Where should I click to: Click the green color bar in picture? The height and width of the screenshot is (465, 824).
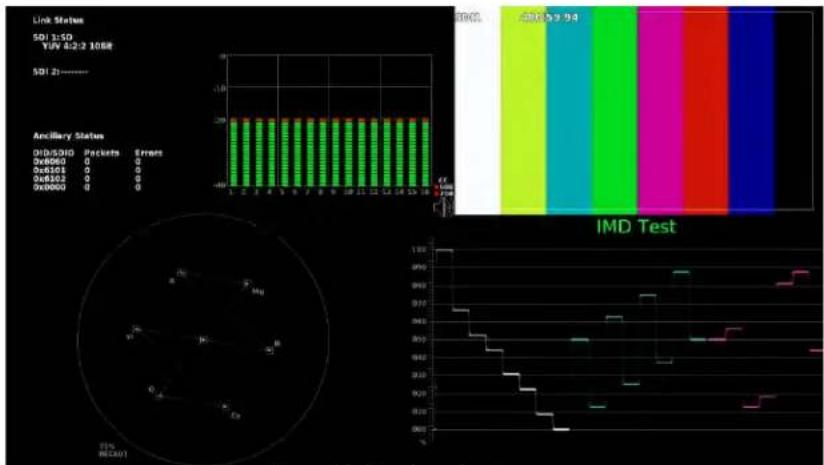coord(615,110)
